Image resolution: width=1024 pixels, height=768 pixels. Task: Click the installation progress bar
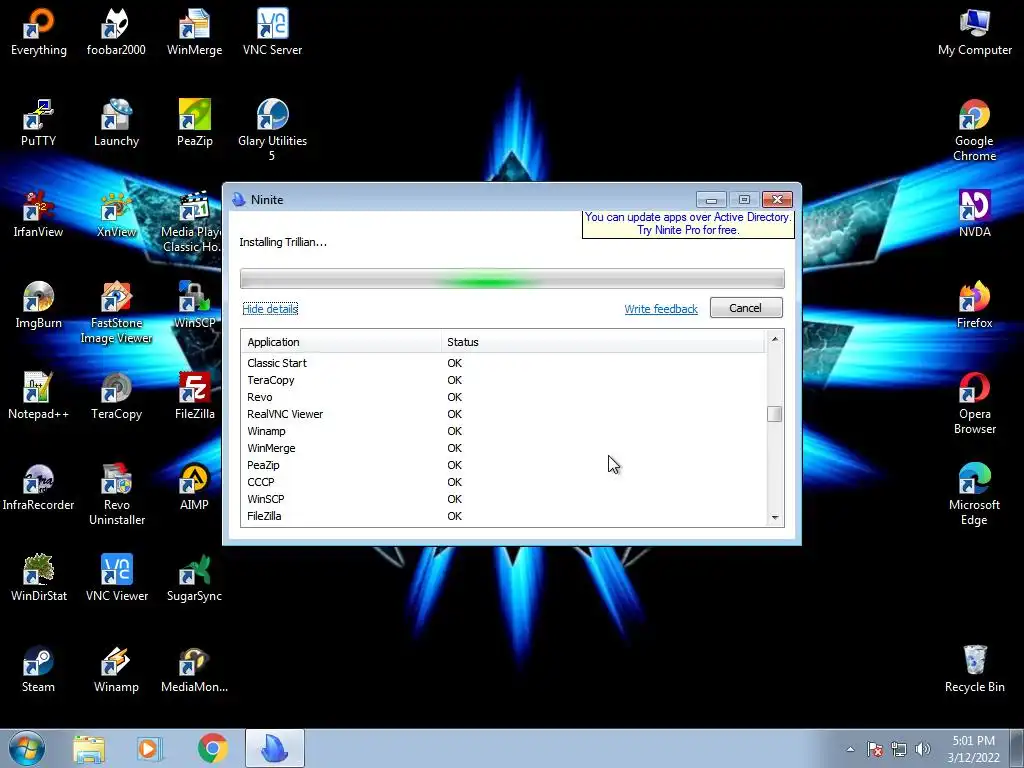point(512,279)
